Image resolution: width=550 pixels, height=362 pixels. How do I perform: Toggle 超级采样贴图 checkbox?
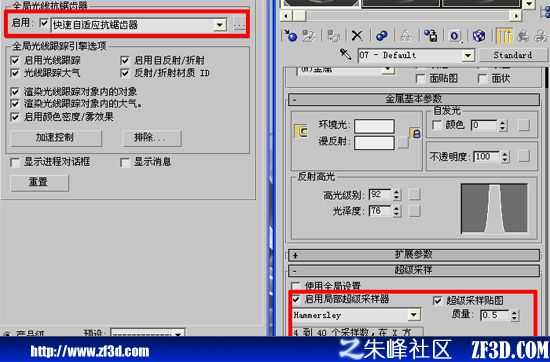437,301
